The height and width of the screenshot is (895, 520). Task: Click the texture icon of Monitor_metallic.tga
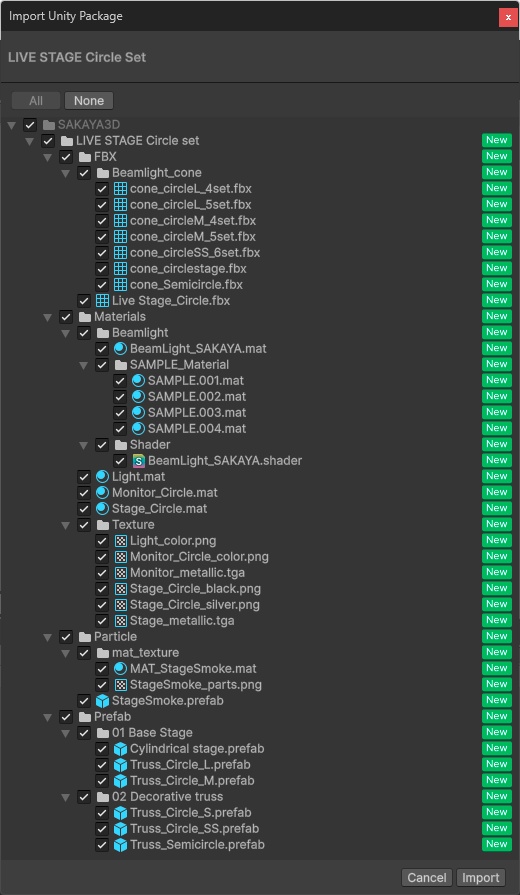click(120, 572)
